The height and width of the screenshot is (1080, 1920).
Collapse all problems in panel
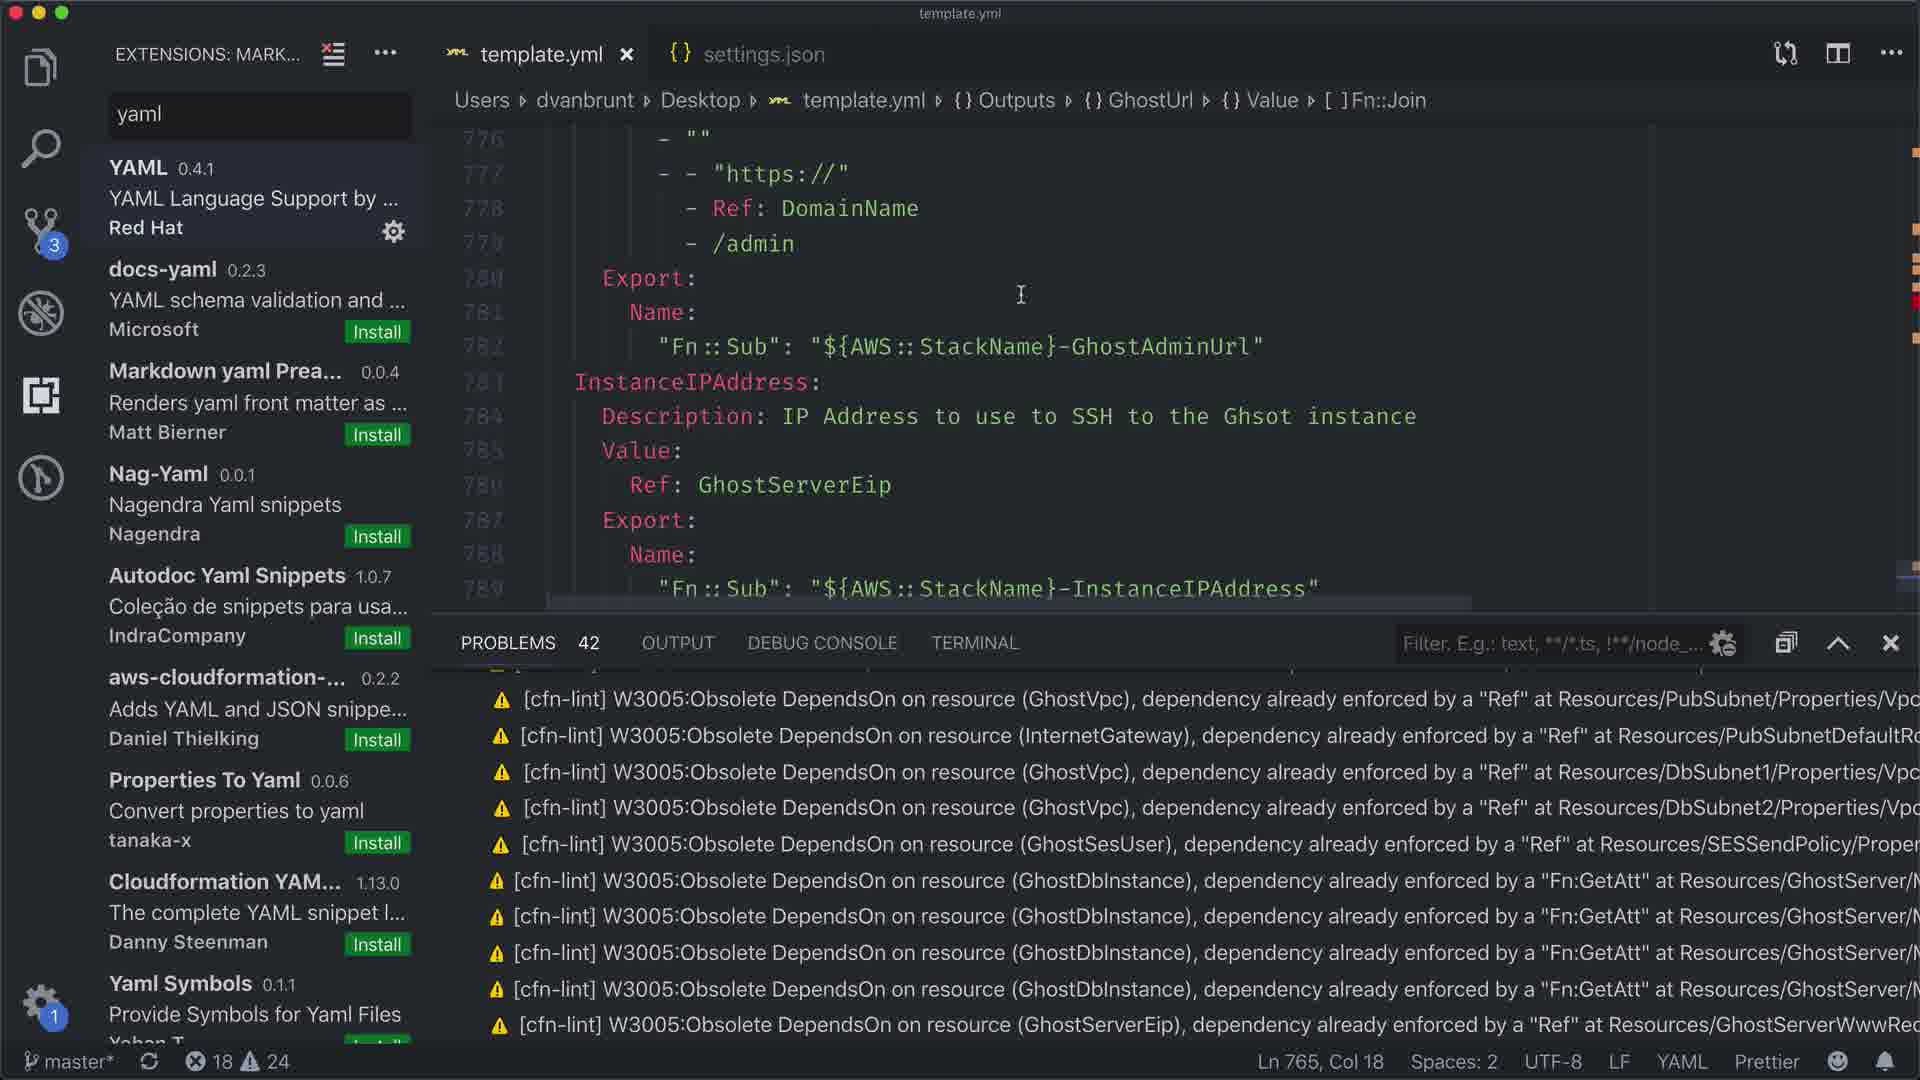pyautogui.click(x=1786, y=643)
